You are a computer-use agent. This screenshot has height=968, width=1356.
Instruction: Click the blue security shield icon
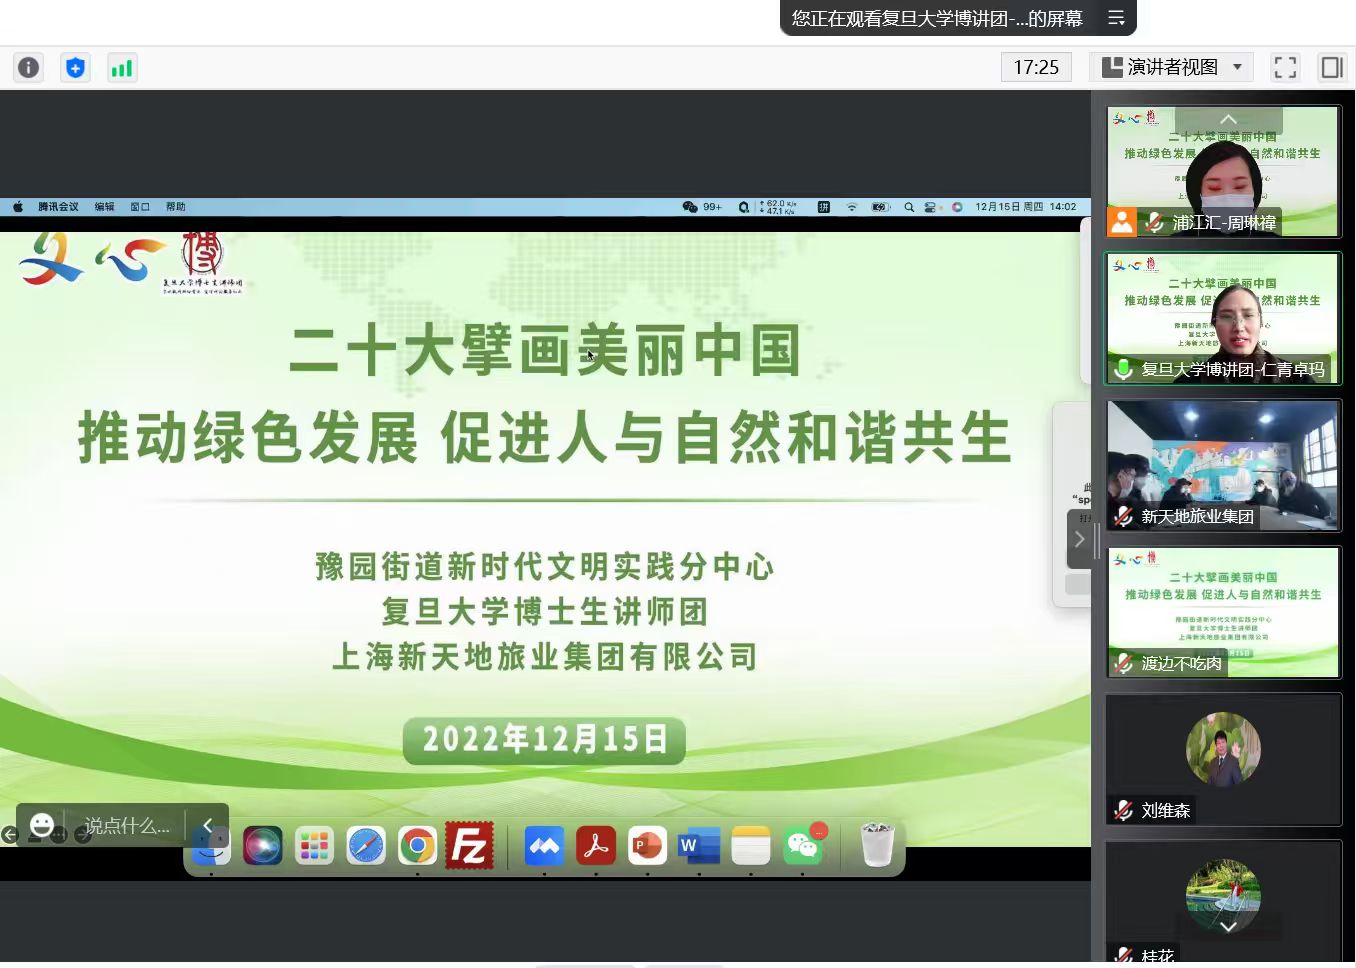tap(75, 67)
